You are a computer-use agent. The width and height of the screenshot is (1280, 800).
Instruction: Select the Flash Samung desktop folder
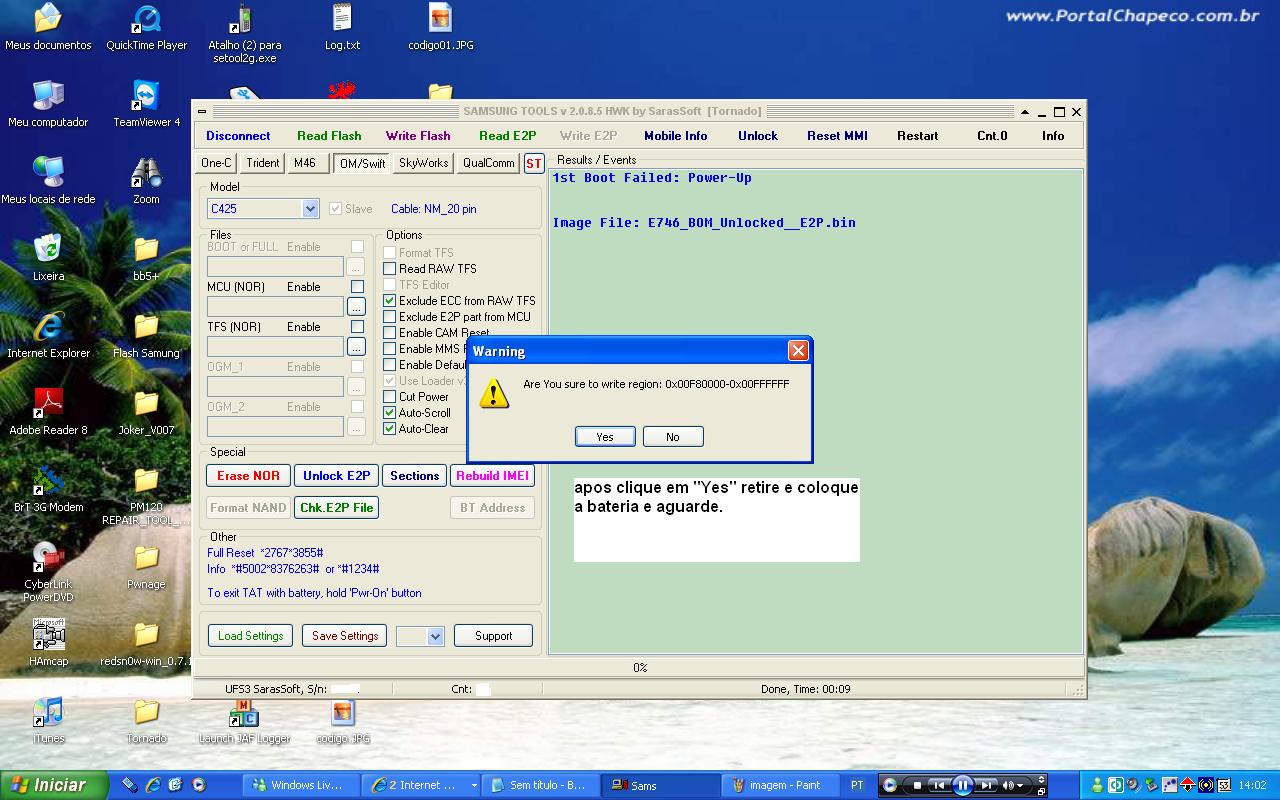tap(146, 335)
